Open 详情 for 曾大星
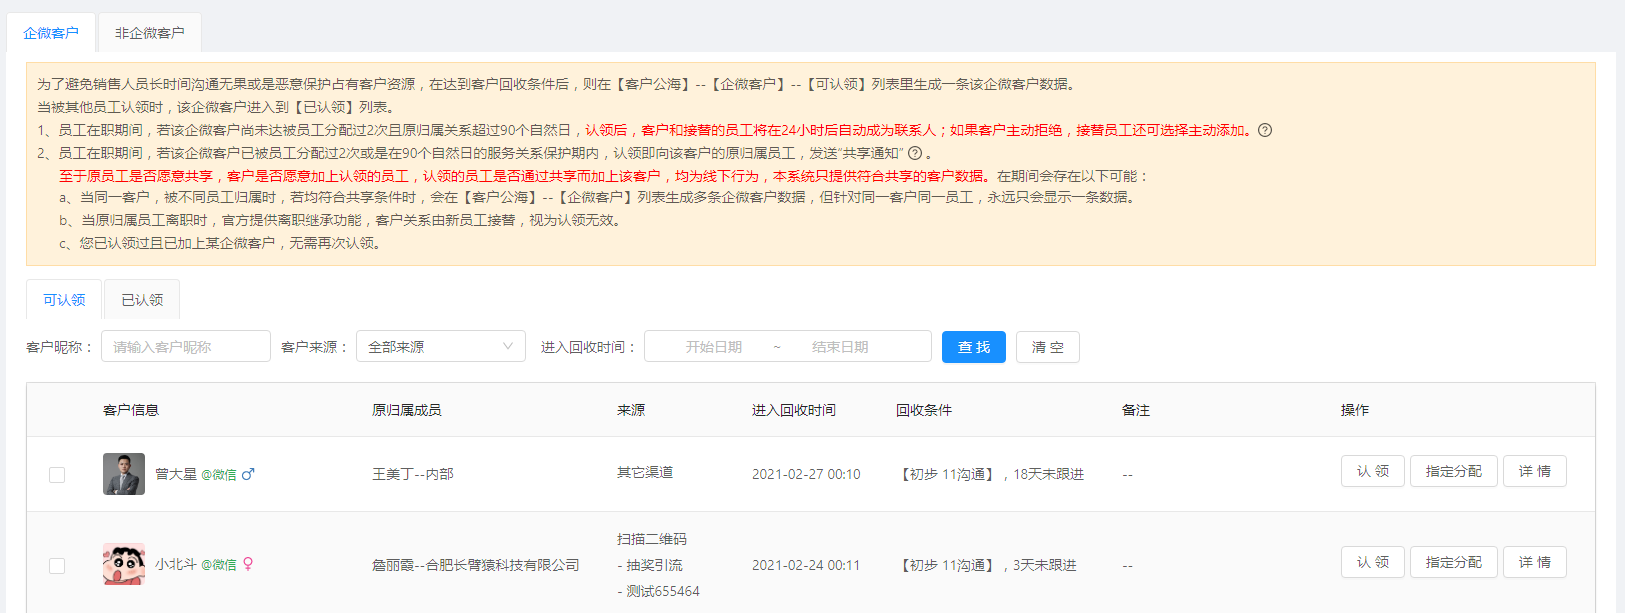The width and height of the screenshot is (1625, 613). coord(1535,471)
